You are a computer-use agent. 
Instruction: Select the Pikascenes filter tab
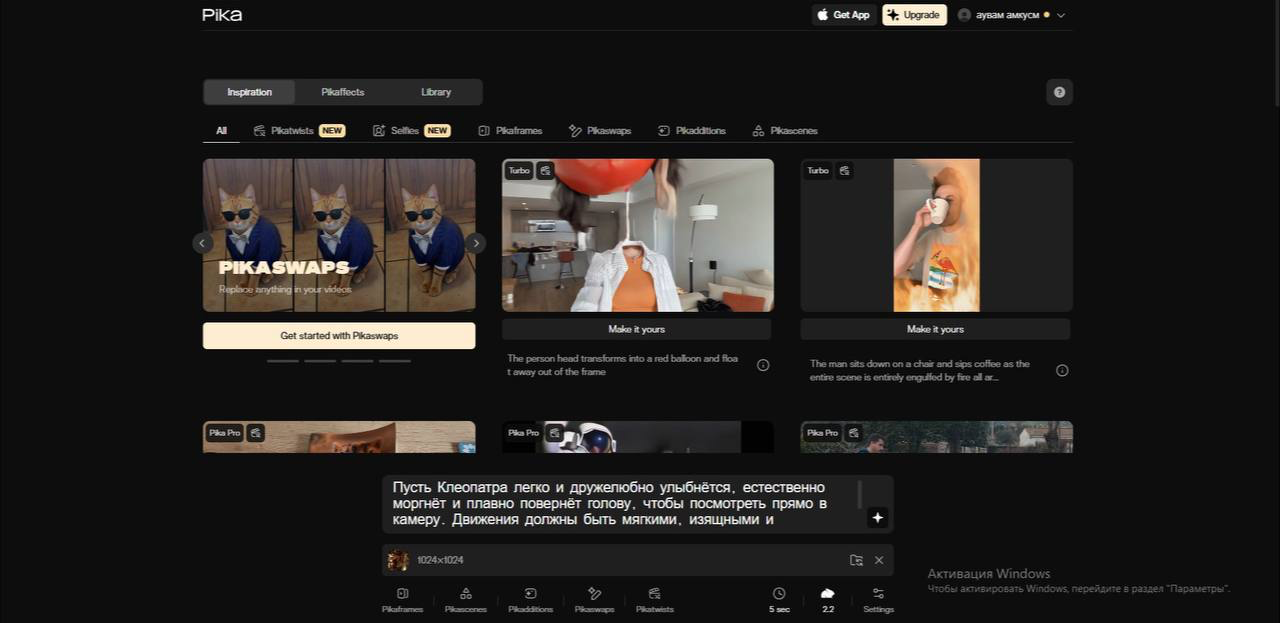(785, 131)
